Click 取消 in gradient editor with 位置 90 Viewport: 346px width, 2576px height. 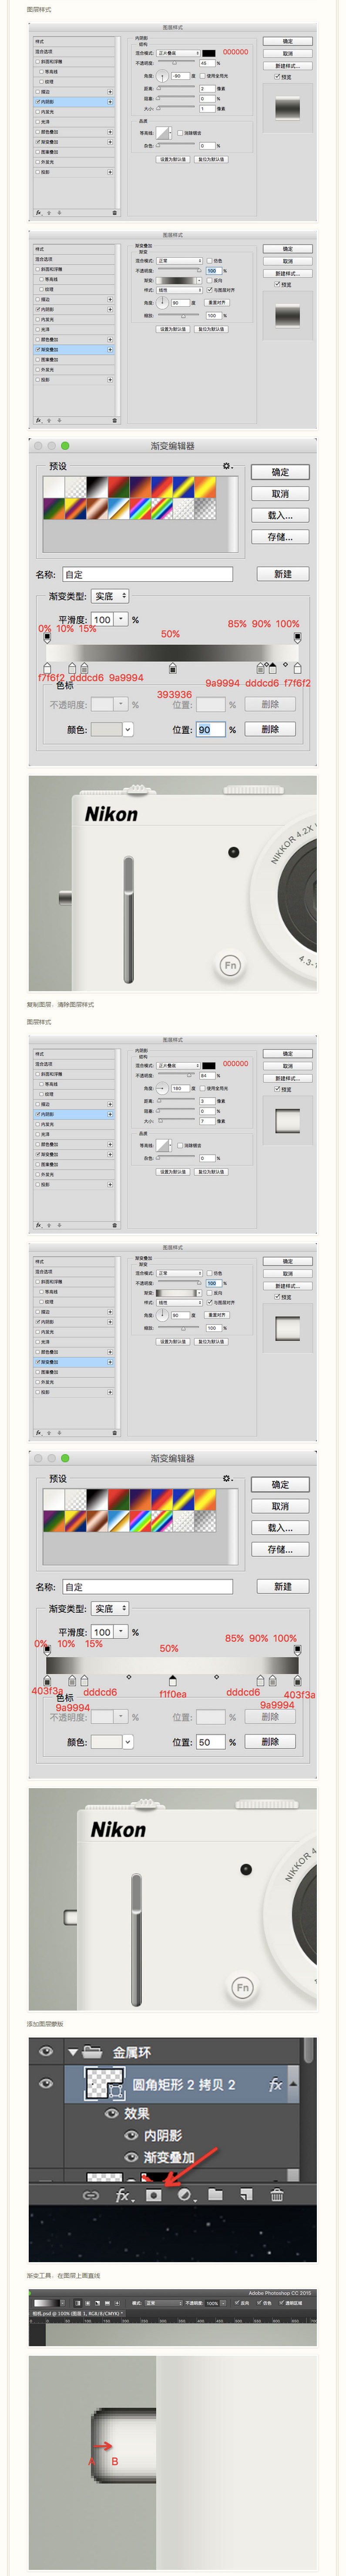(x=280, y=494)
